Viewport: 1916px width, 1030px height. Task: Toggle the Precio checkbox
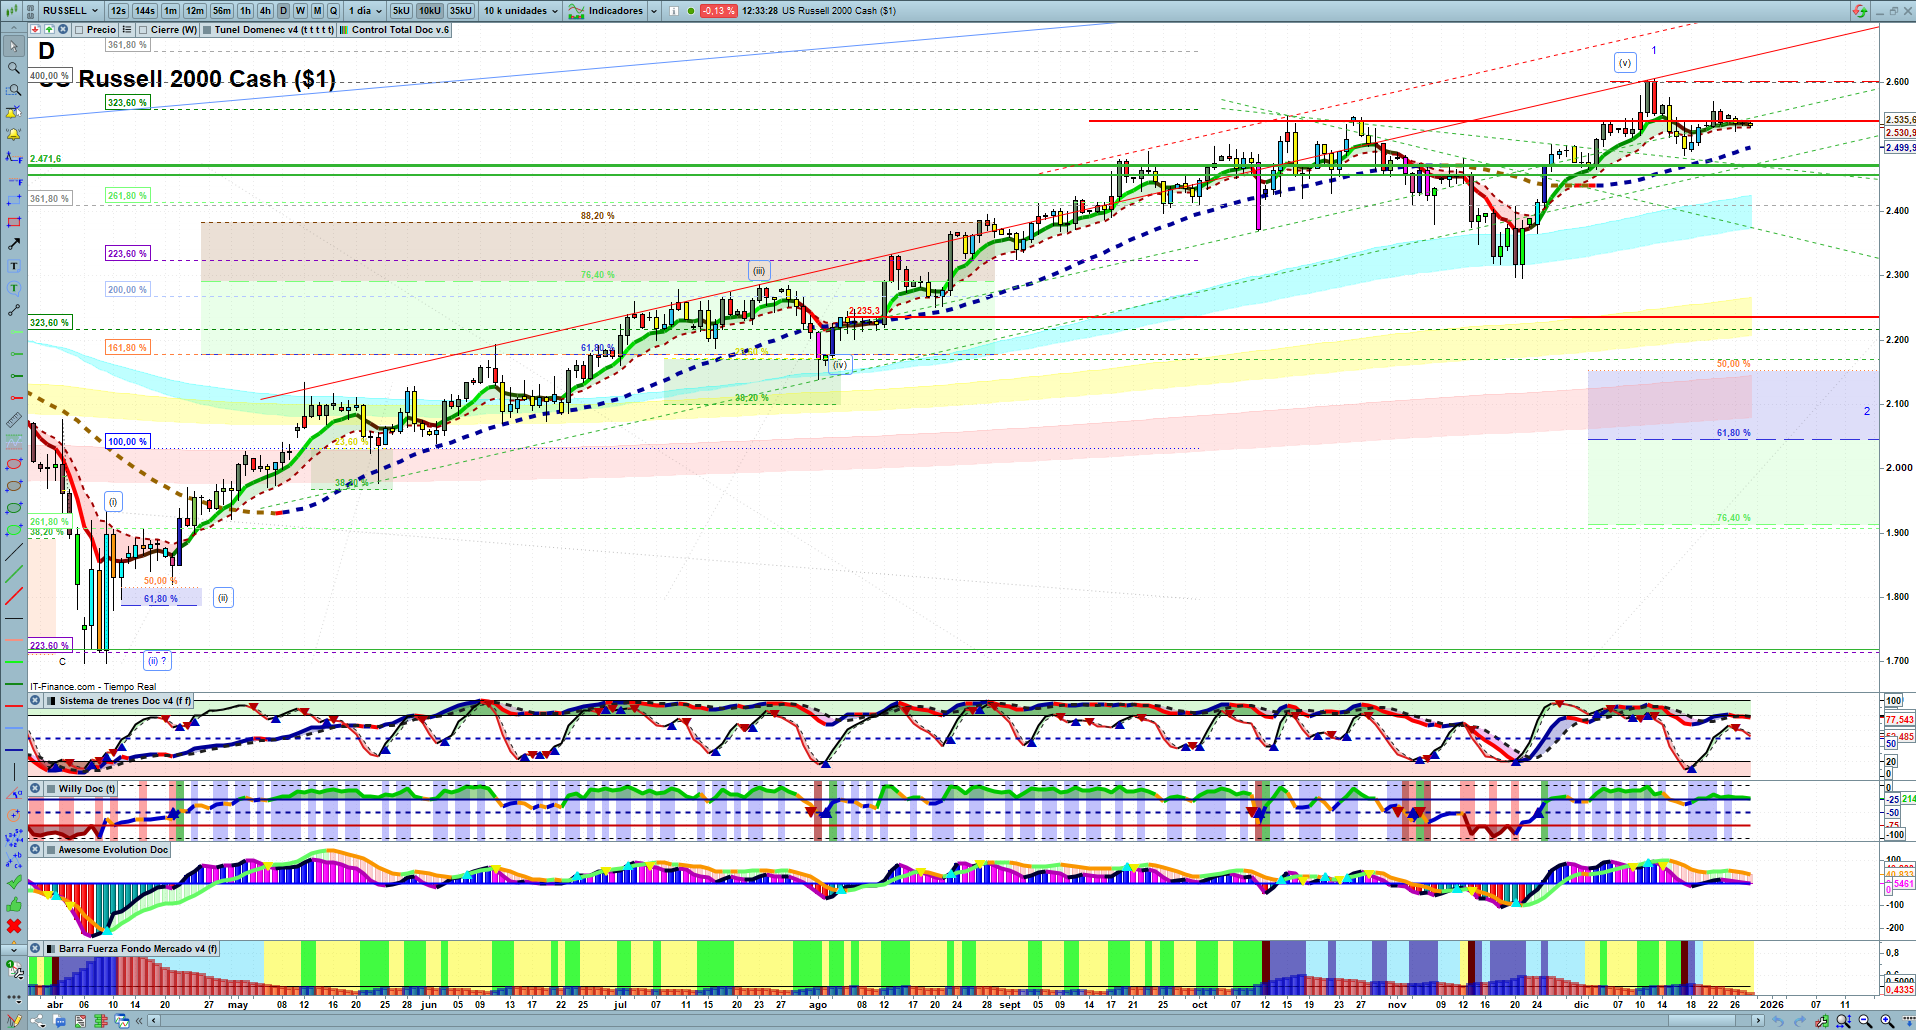(x=79, y=30)
